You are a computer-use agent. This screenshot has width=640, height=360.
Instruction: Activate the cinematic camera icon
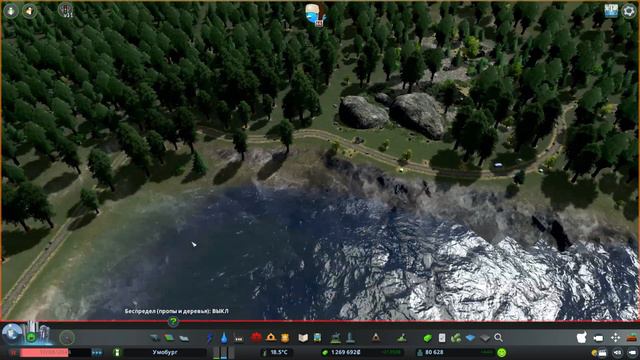(598, 338)
